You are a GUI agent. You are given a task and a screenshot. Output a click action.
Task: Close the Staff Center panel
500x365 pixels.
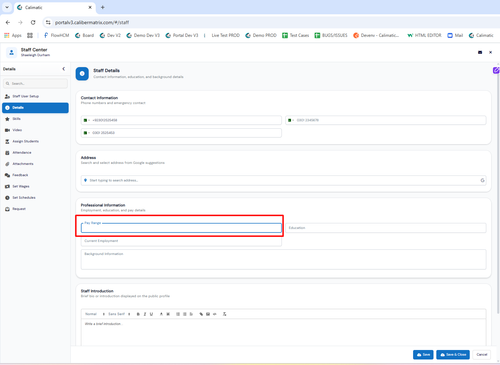point(490,52)
